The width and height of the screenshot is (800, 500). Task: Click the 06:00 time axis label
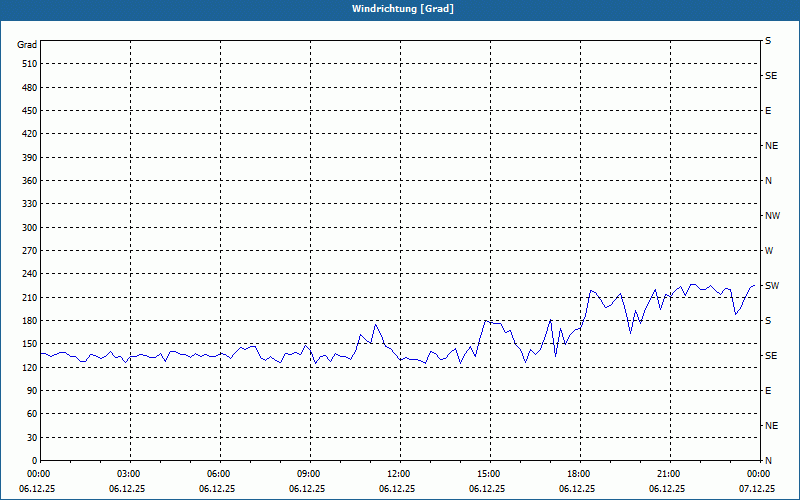tap(220, 474)
